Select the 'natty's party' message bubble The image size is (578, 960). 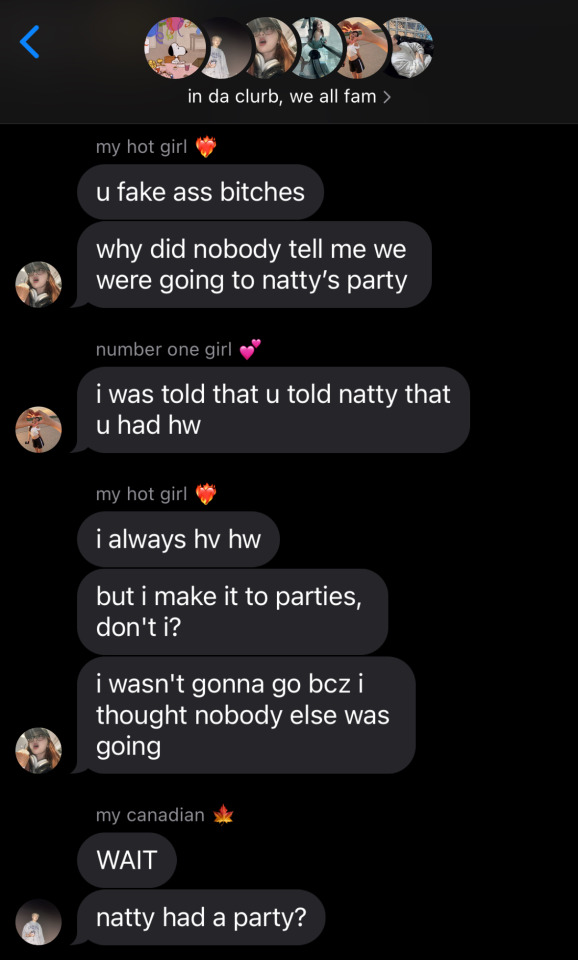pos(254,264)
